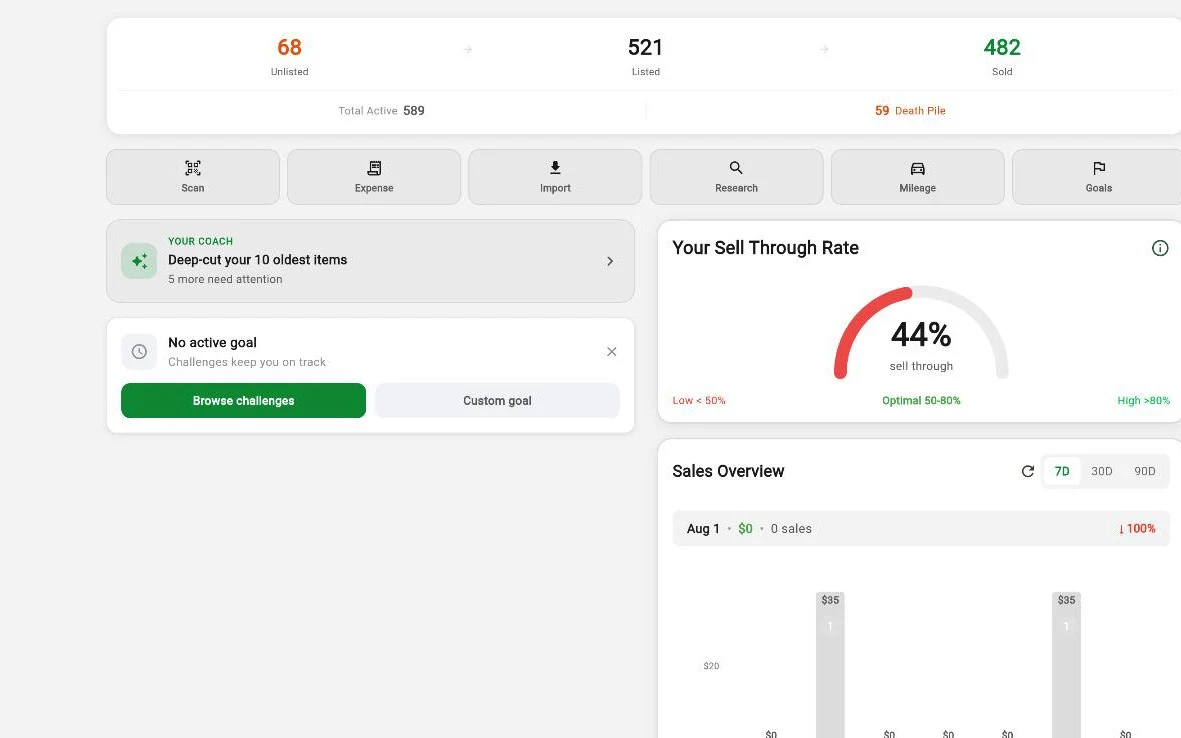The height and width of the screenshot is (738, 1181).
Task: Click the High >80% label
Action: (x=1143, y=401)
